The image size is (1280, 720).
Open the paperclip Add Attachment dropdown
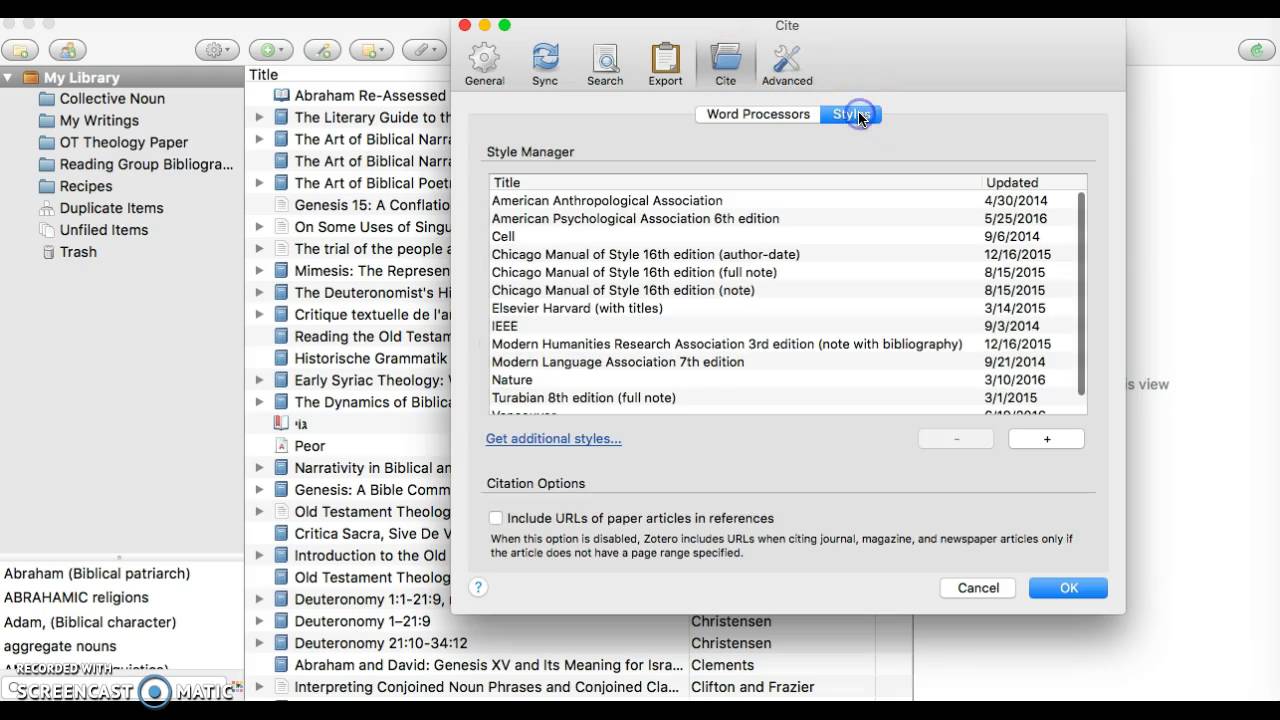pyautogui.click(x=423, y=50)
